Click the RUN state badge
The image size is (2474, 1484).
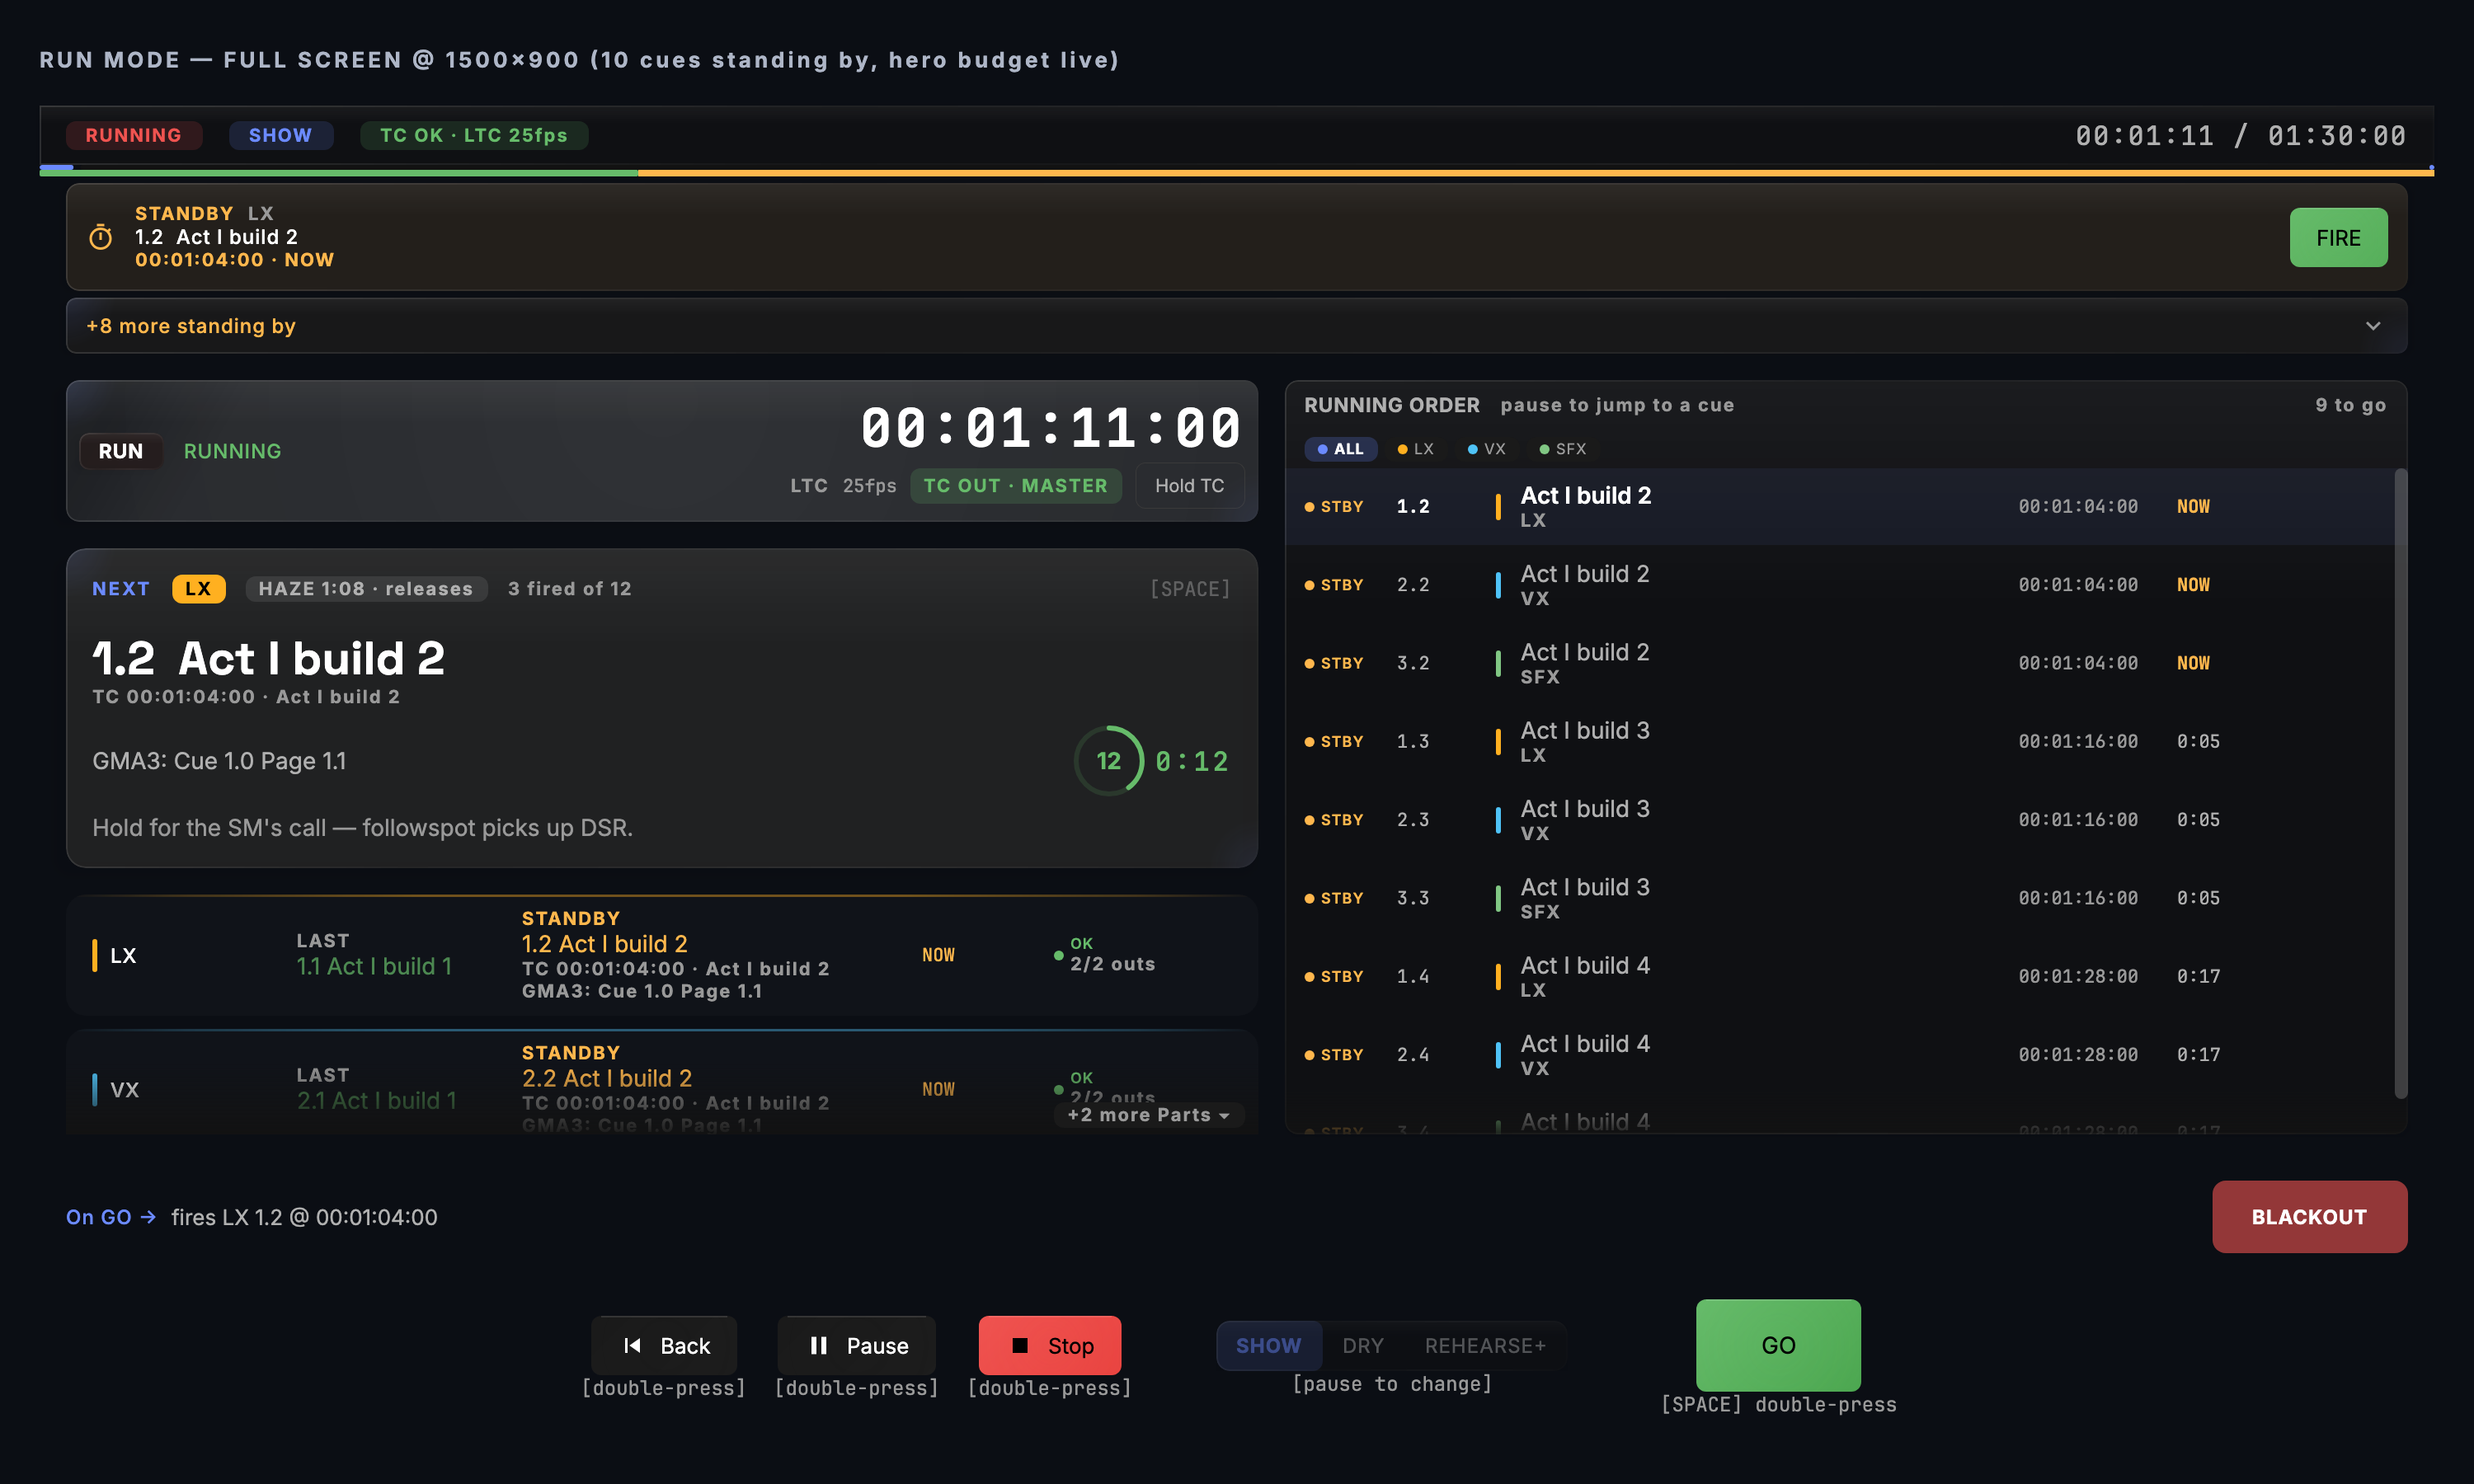coord(120,451)
